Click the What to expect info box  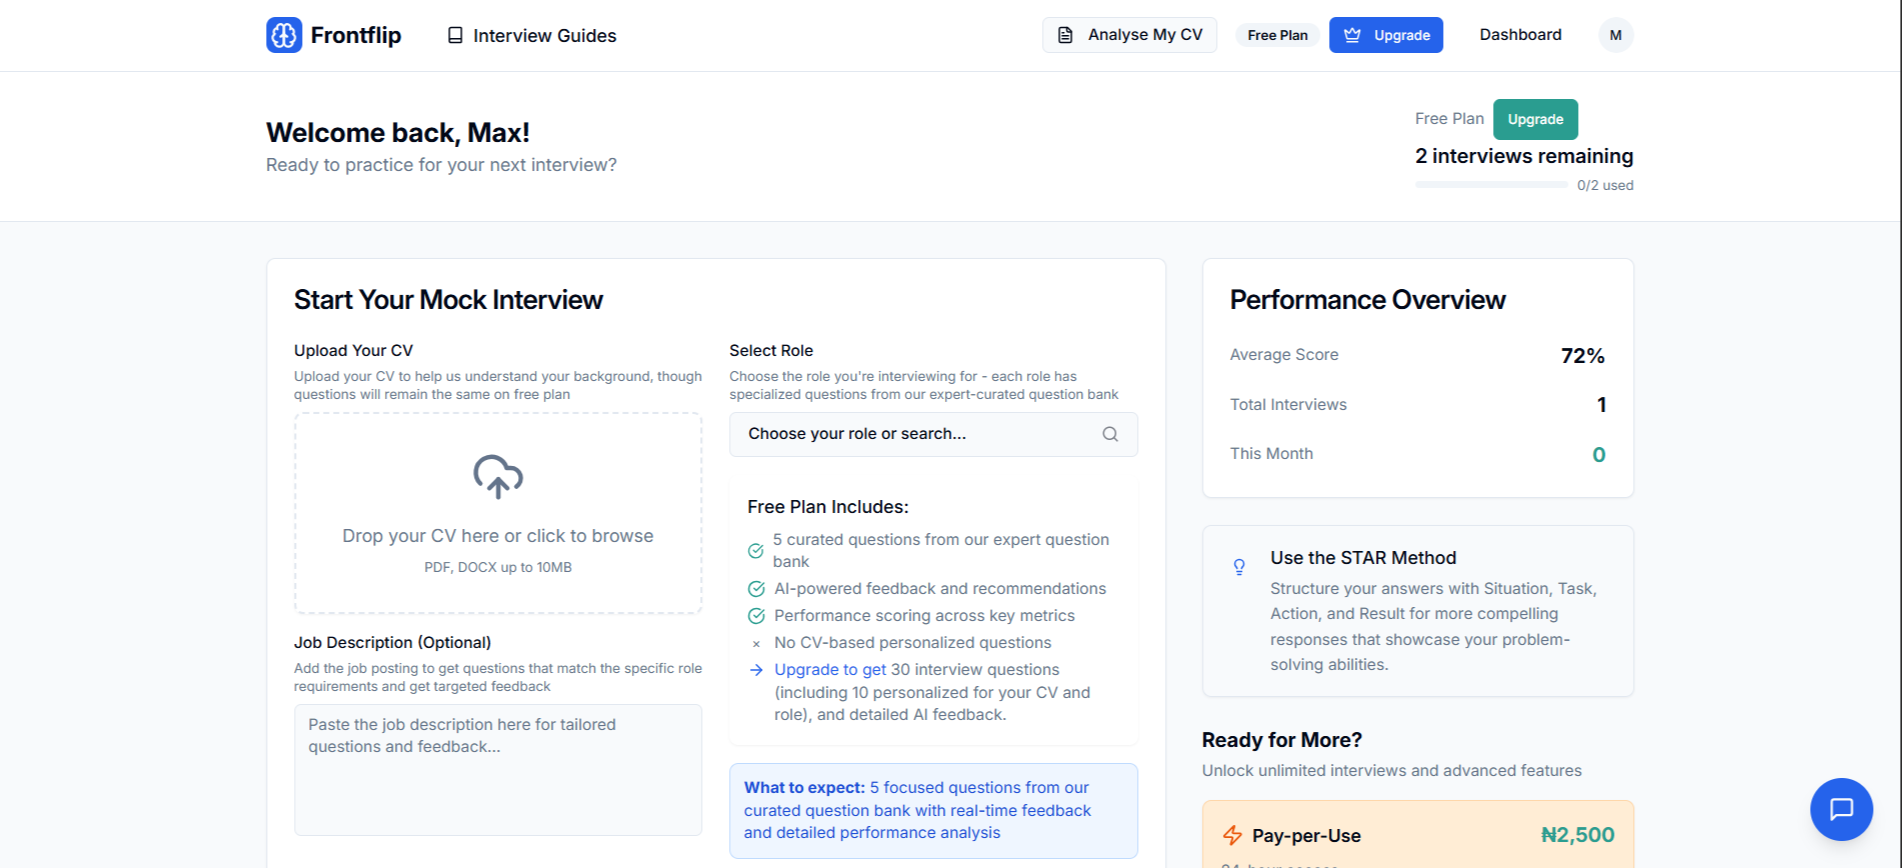coord(933,811)
